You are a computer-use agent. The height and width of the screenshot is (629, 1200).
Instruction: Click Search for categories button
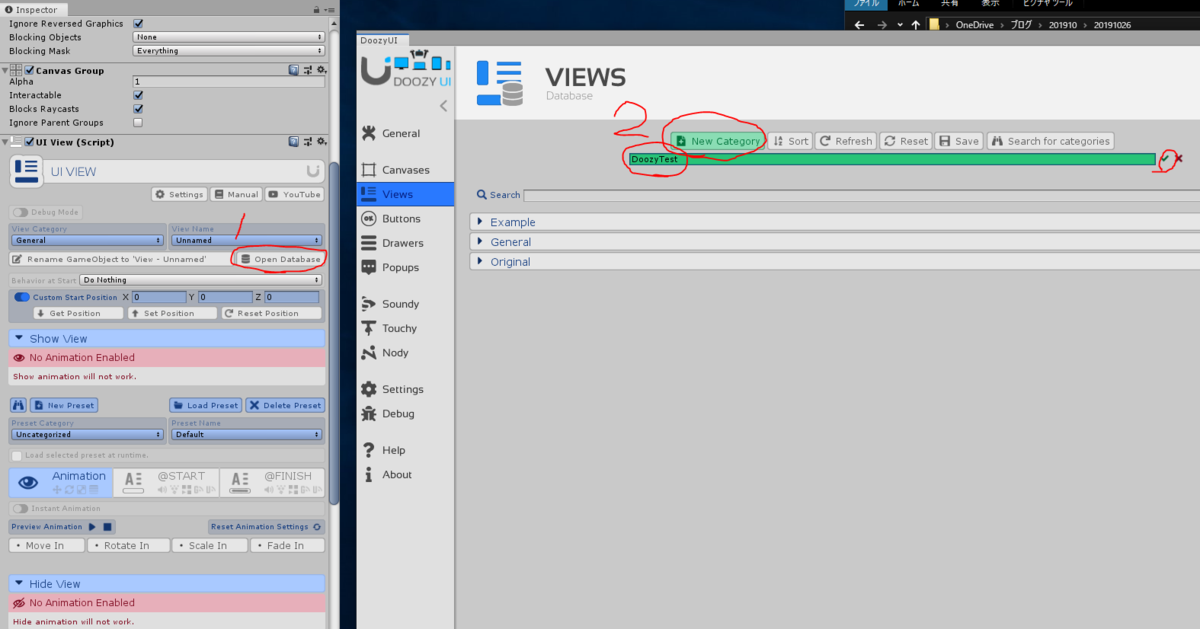1050,141
